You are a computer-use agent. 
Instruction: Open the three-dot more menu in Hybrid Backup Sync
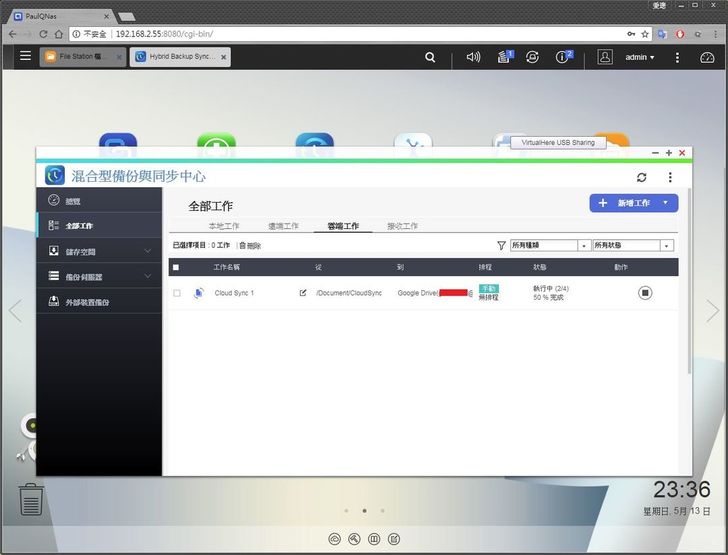pos(670,177)
